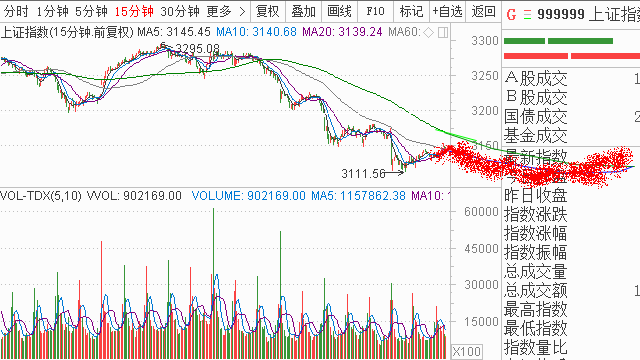Click the 3200 price axis label
Image resolution: width=640 pixels, height=360 pixels.
click(x=485, y=111)
